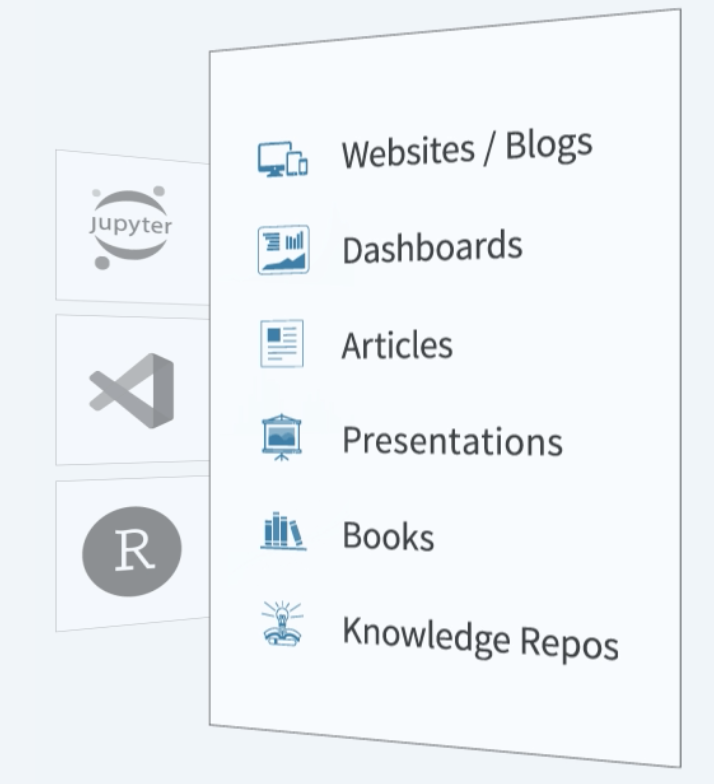Click the bookshelf icon next to Books
Screen dimensions: 714x784
tap(282, 532)
